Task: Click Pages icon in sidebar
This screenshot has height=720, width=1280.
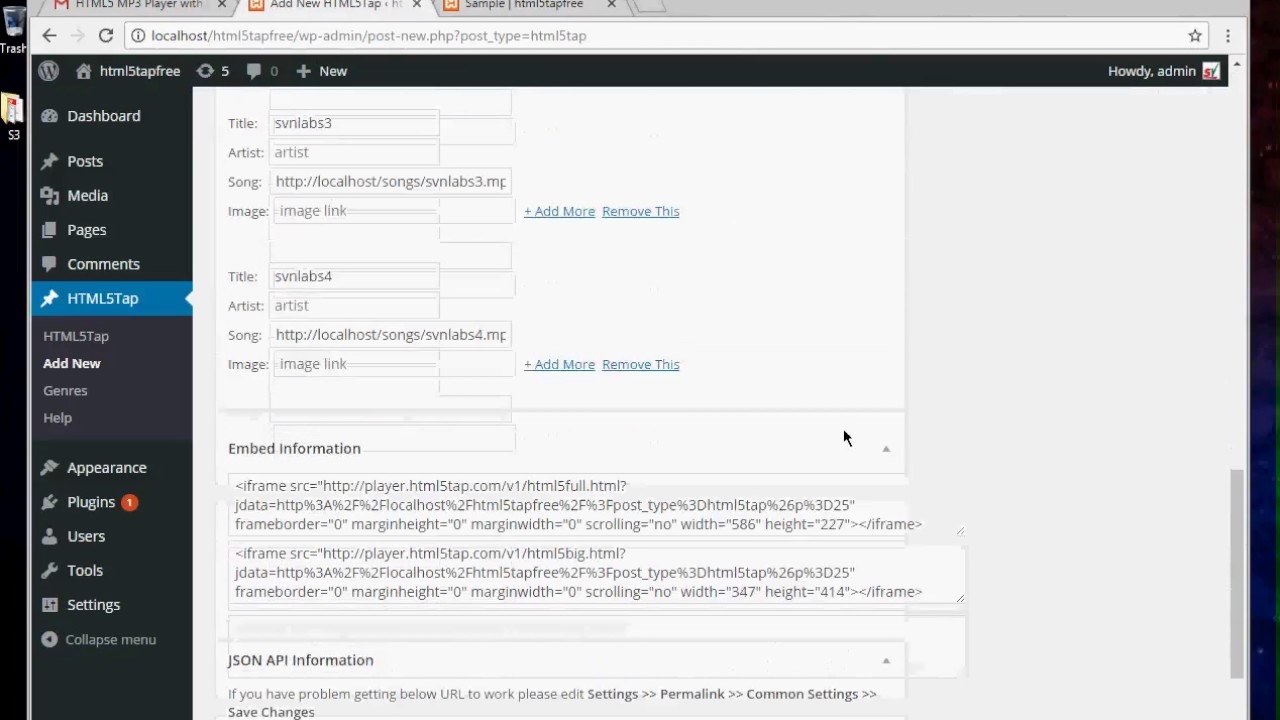Action: pyautogui.click(x=49, y=230)
